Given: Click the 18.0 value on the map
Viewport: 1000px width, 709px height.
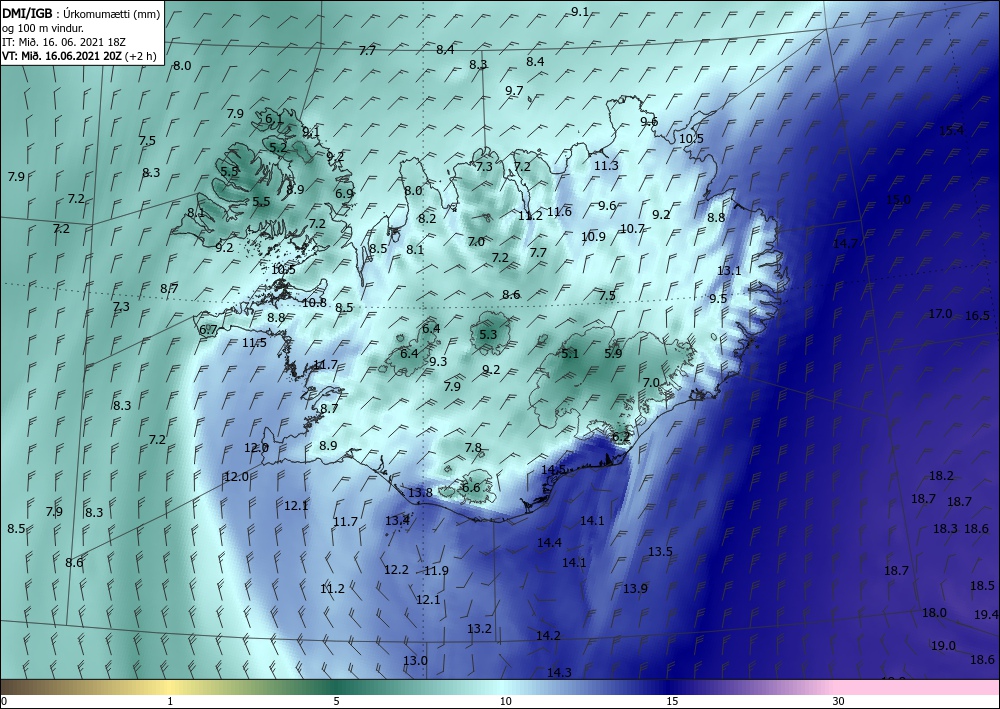Looking at the screenshot, I should pos(934,613).
